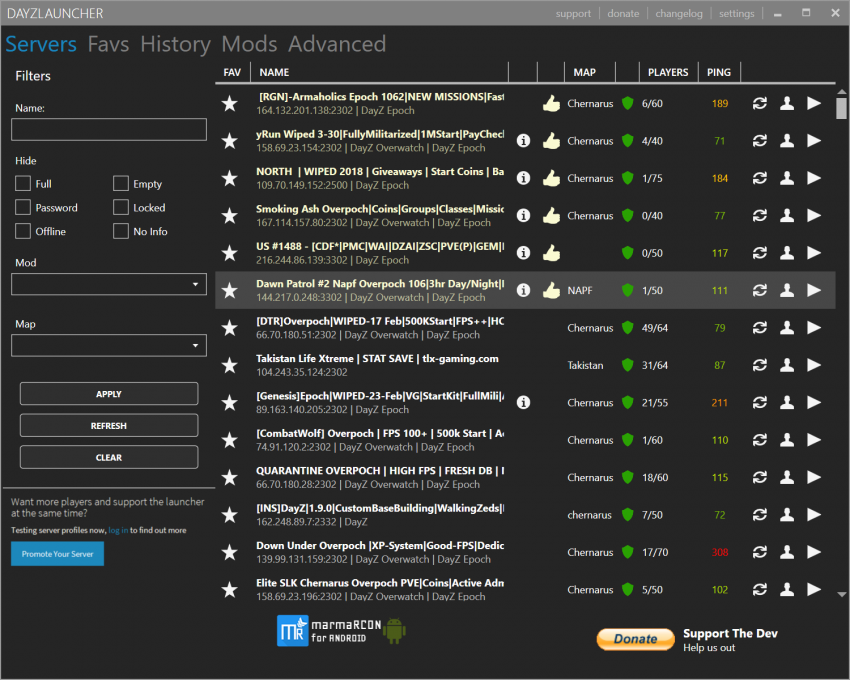Select the Takistan Life Xtreme server name
Image resolution: width=850 pixels, height=680 pixels.
[377, 358]
